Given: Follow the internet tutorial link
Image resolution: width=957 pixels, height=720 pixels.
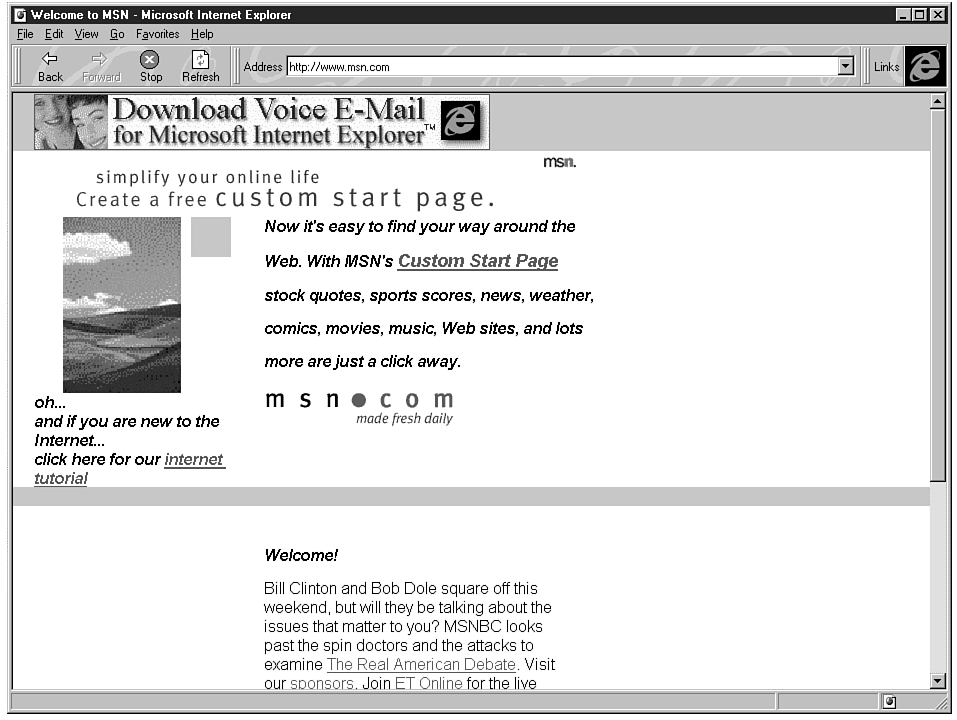Looking at the screenshot, I should click(x=194, y=460).
